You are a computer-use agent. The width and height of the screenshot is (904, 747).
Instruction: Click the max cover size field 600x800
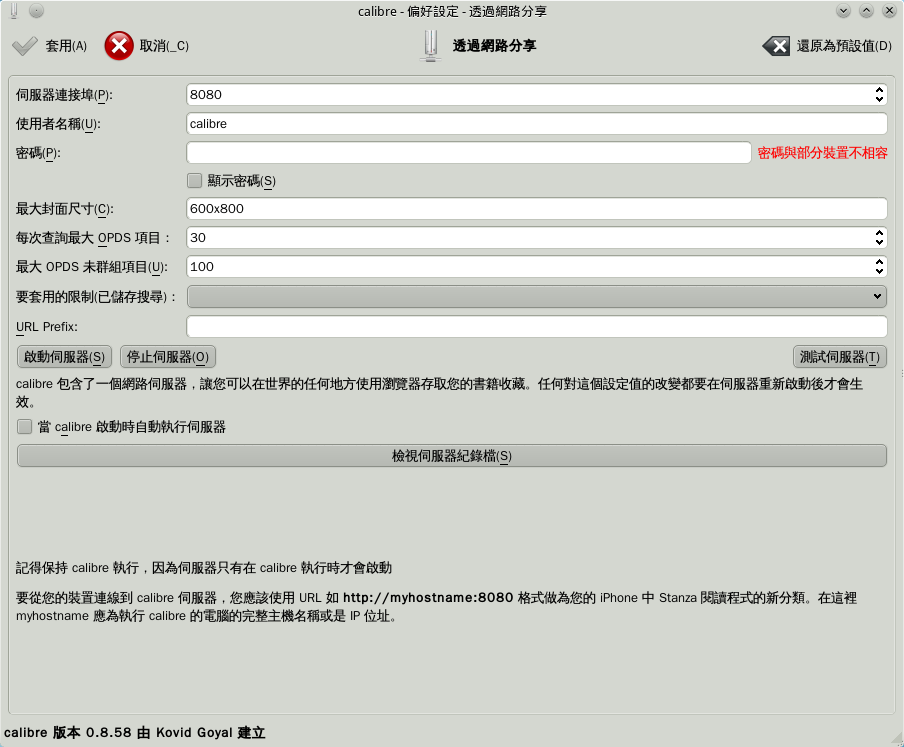[537, 209]
